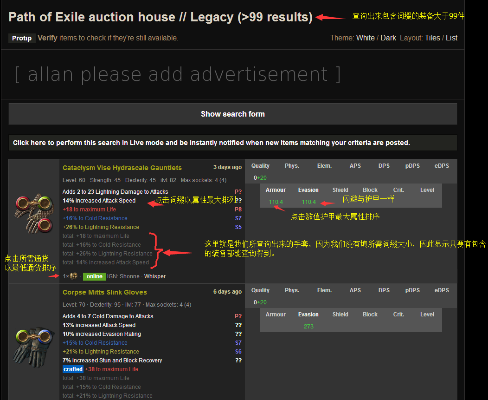Sort by Level in Slink Gloves row

tap(427, 314)
